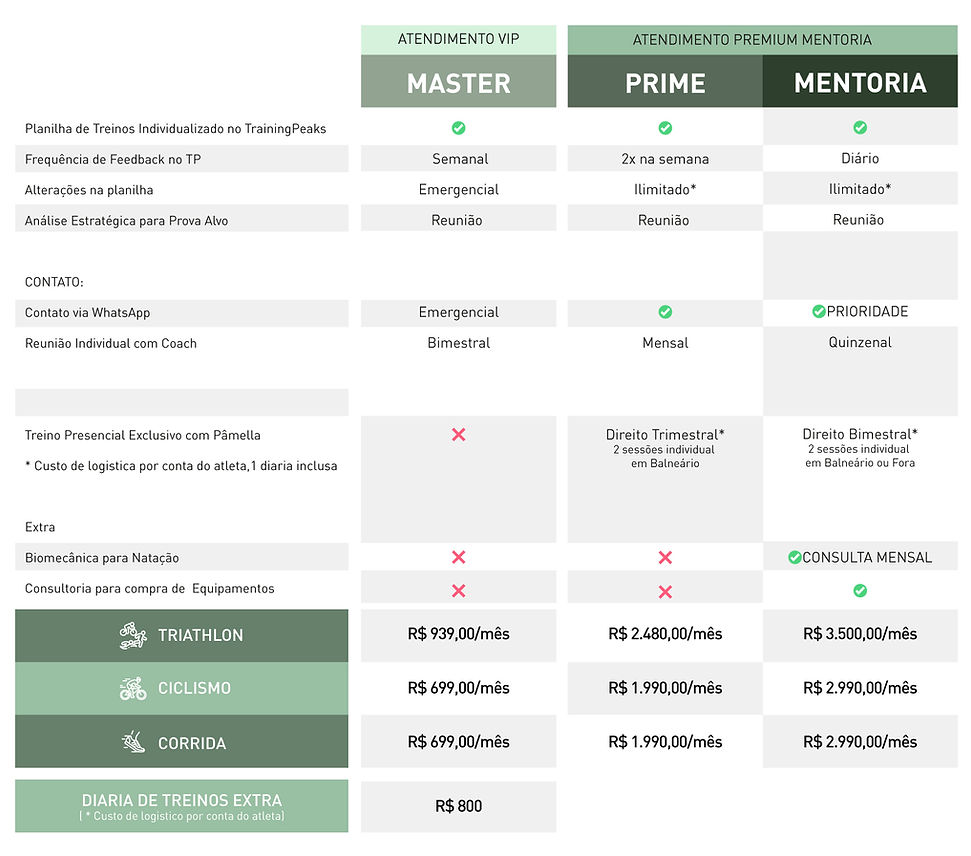Click the running shoe icon beside Corrida
Image resolution: width=971 pixels, height=856 pixels.
point(133,742)
